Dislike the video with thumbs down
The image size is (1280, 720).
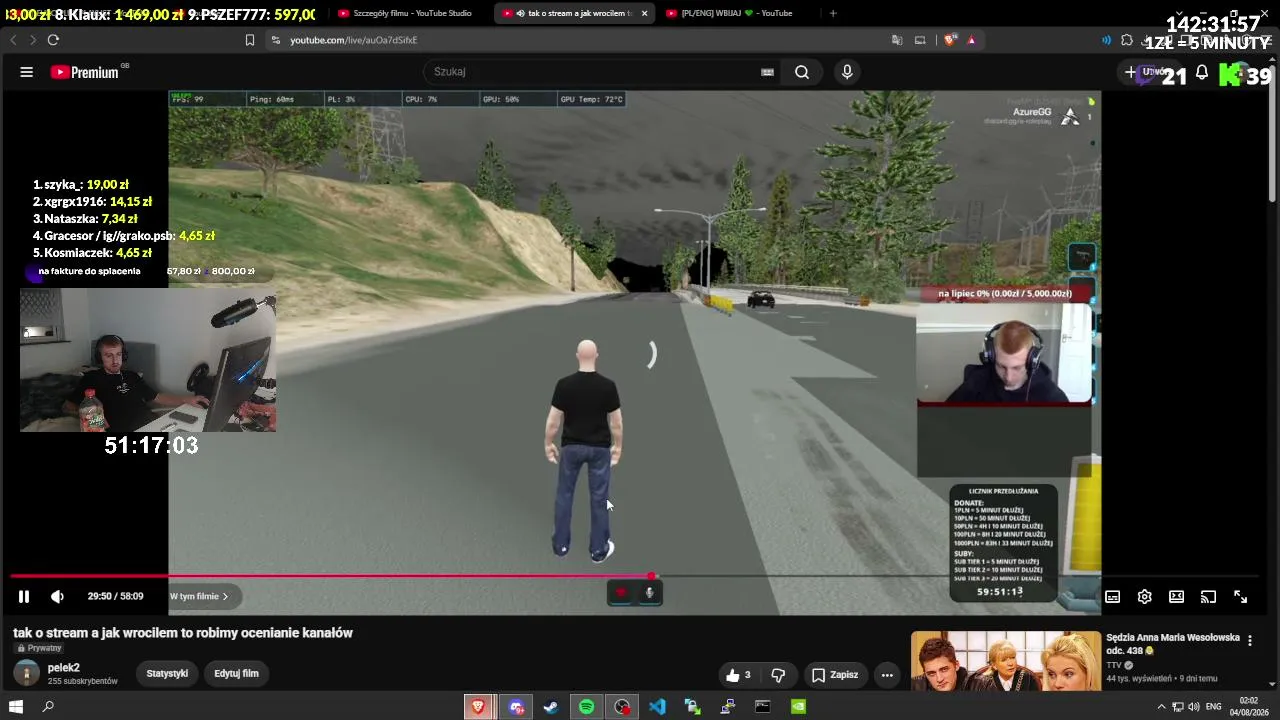[778, 675]
